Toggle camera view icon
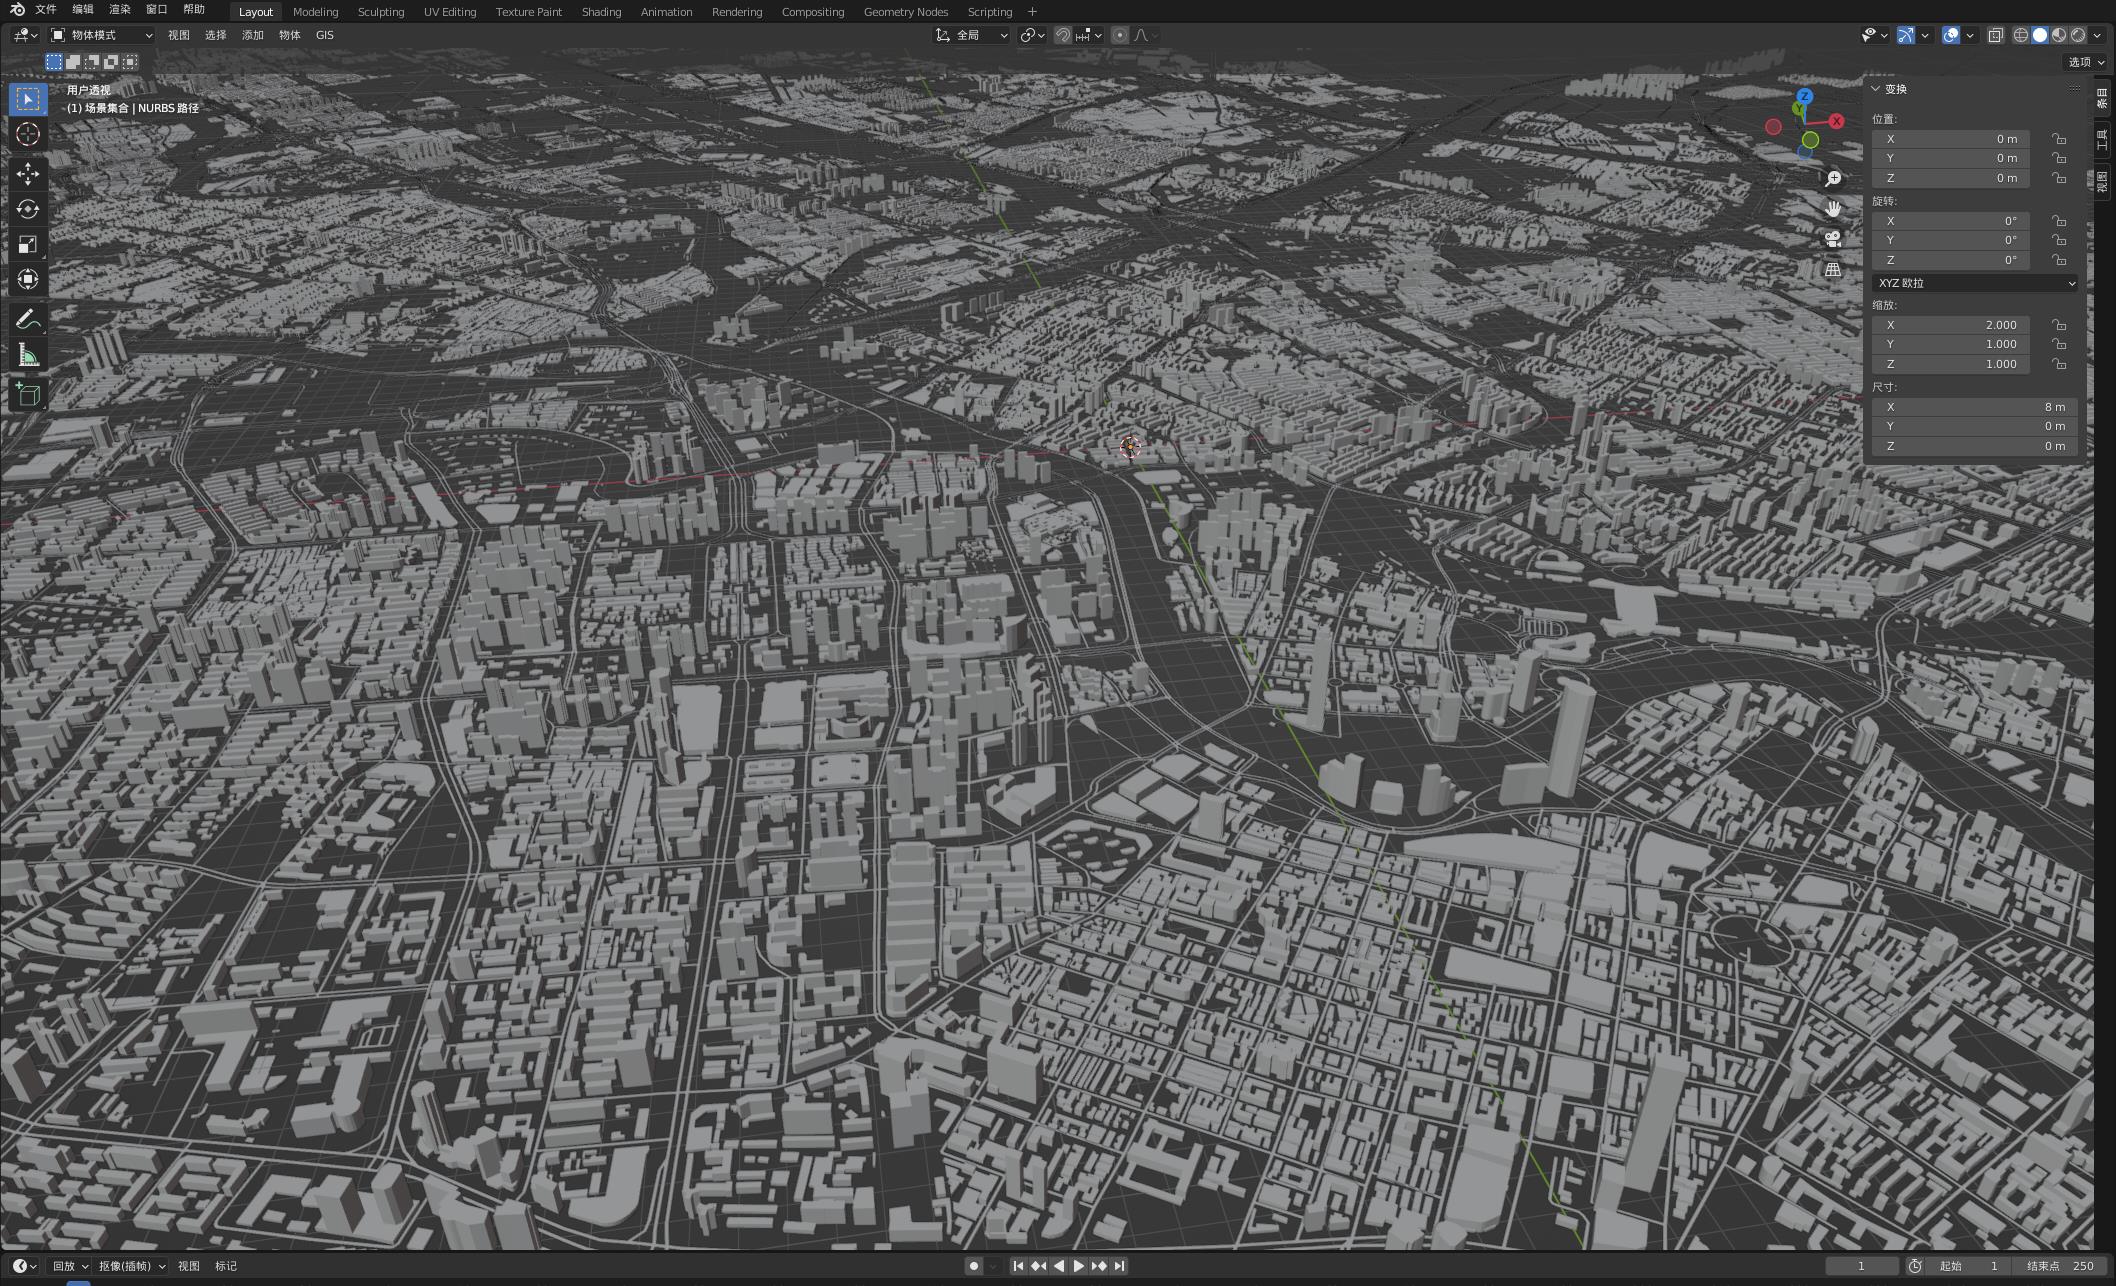The width and height of the screenshot is (2116, 1286). pos(1832,239)
